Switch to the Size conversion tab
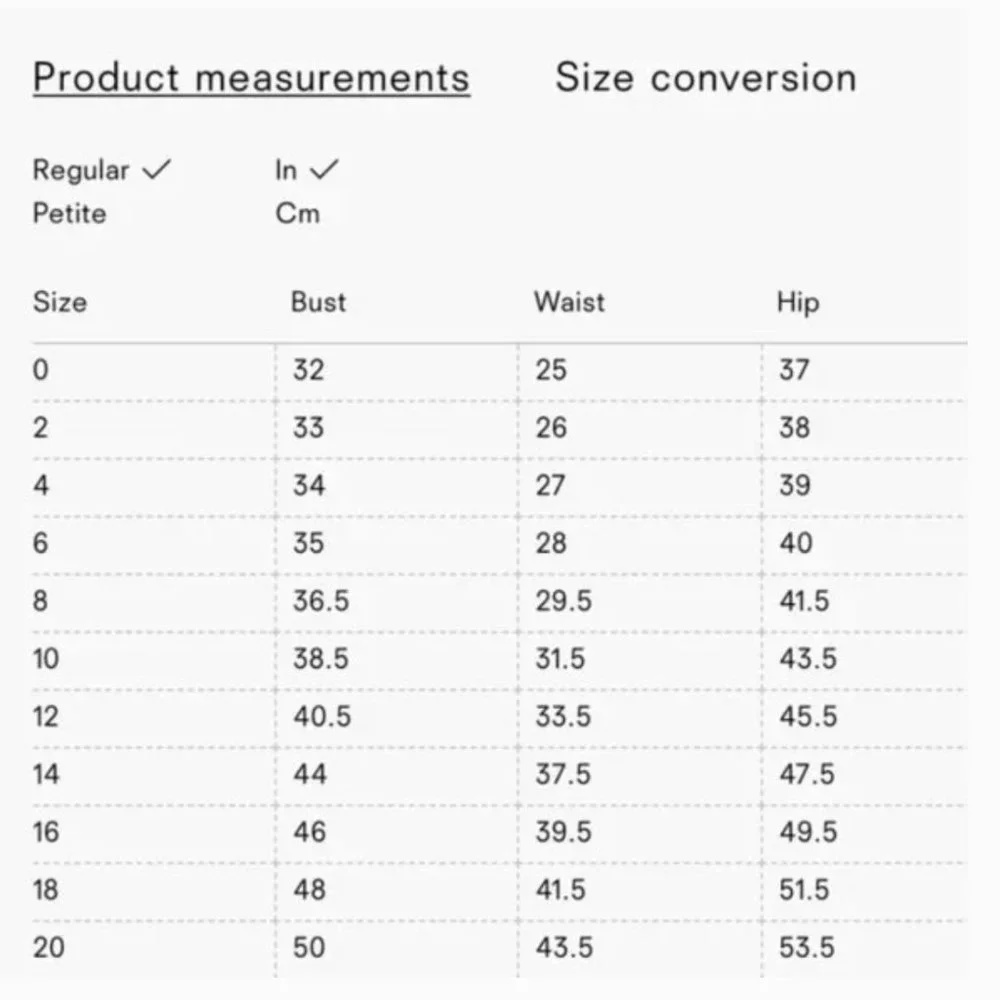1000x1000 pixels. coord(705,78)
